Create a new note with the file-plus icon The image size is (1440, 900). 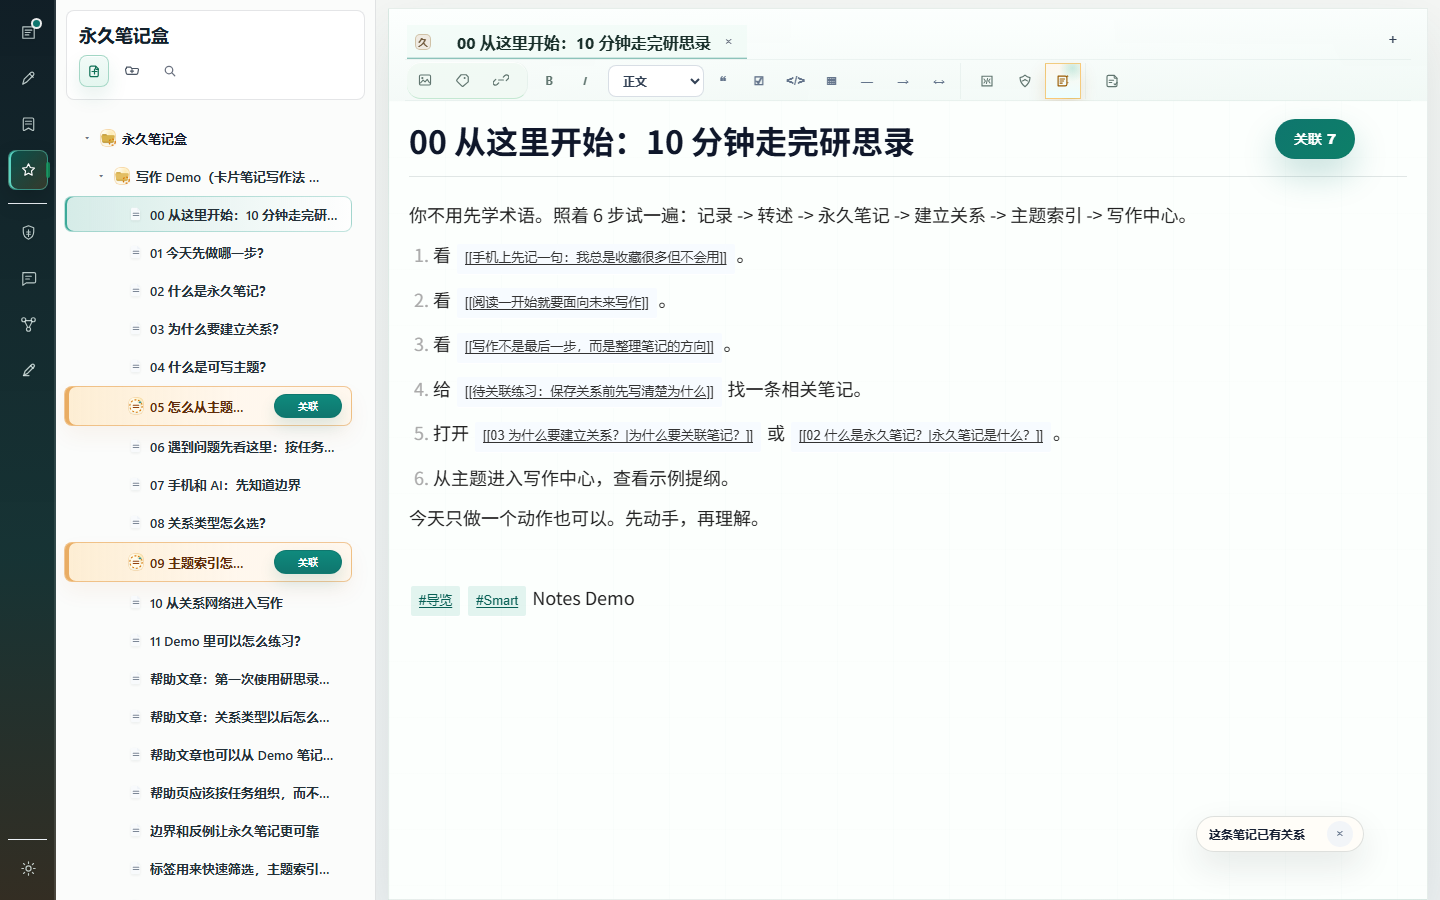point(94,71)
